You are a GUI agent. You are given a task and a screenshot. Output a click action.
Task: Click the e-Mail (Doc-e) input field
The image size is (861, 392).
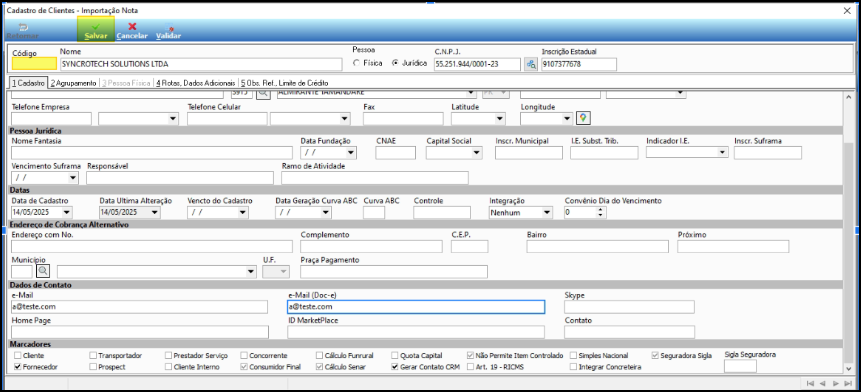(416, 307)
